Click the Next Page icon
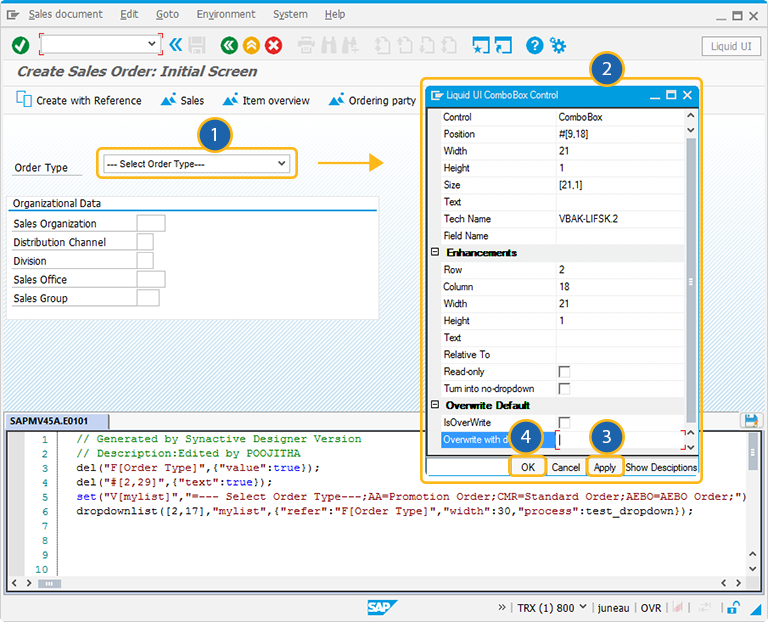Screen dimensions: 768x622 pos(427,46)
